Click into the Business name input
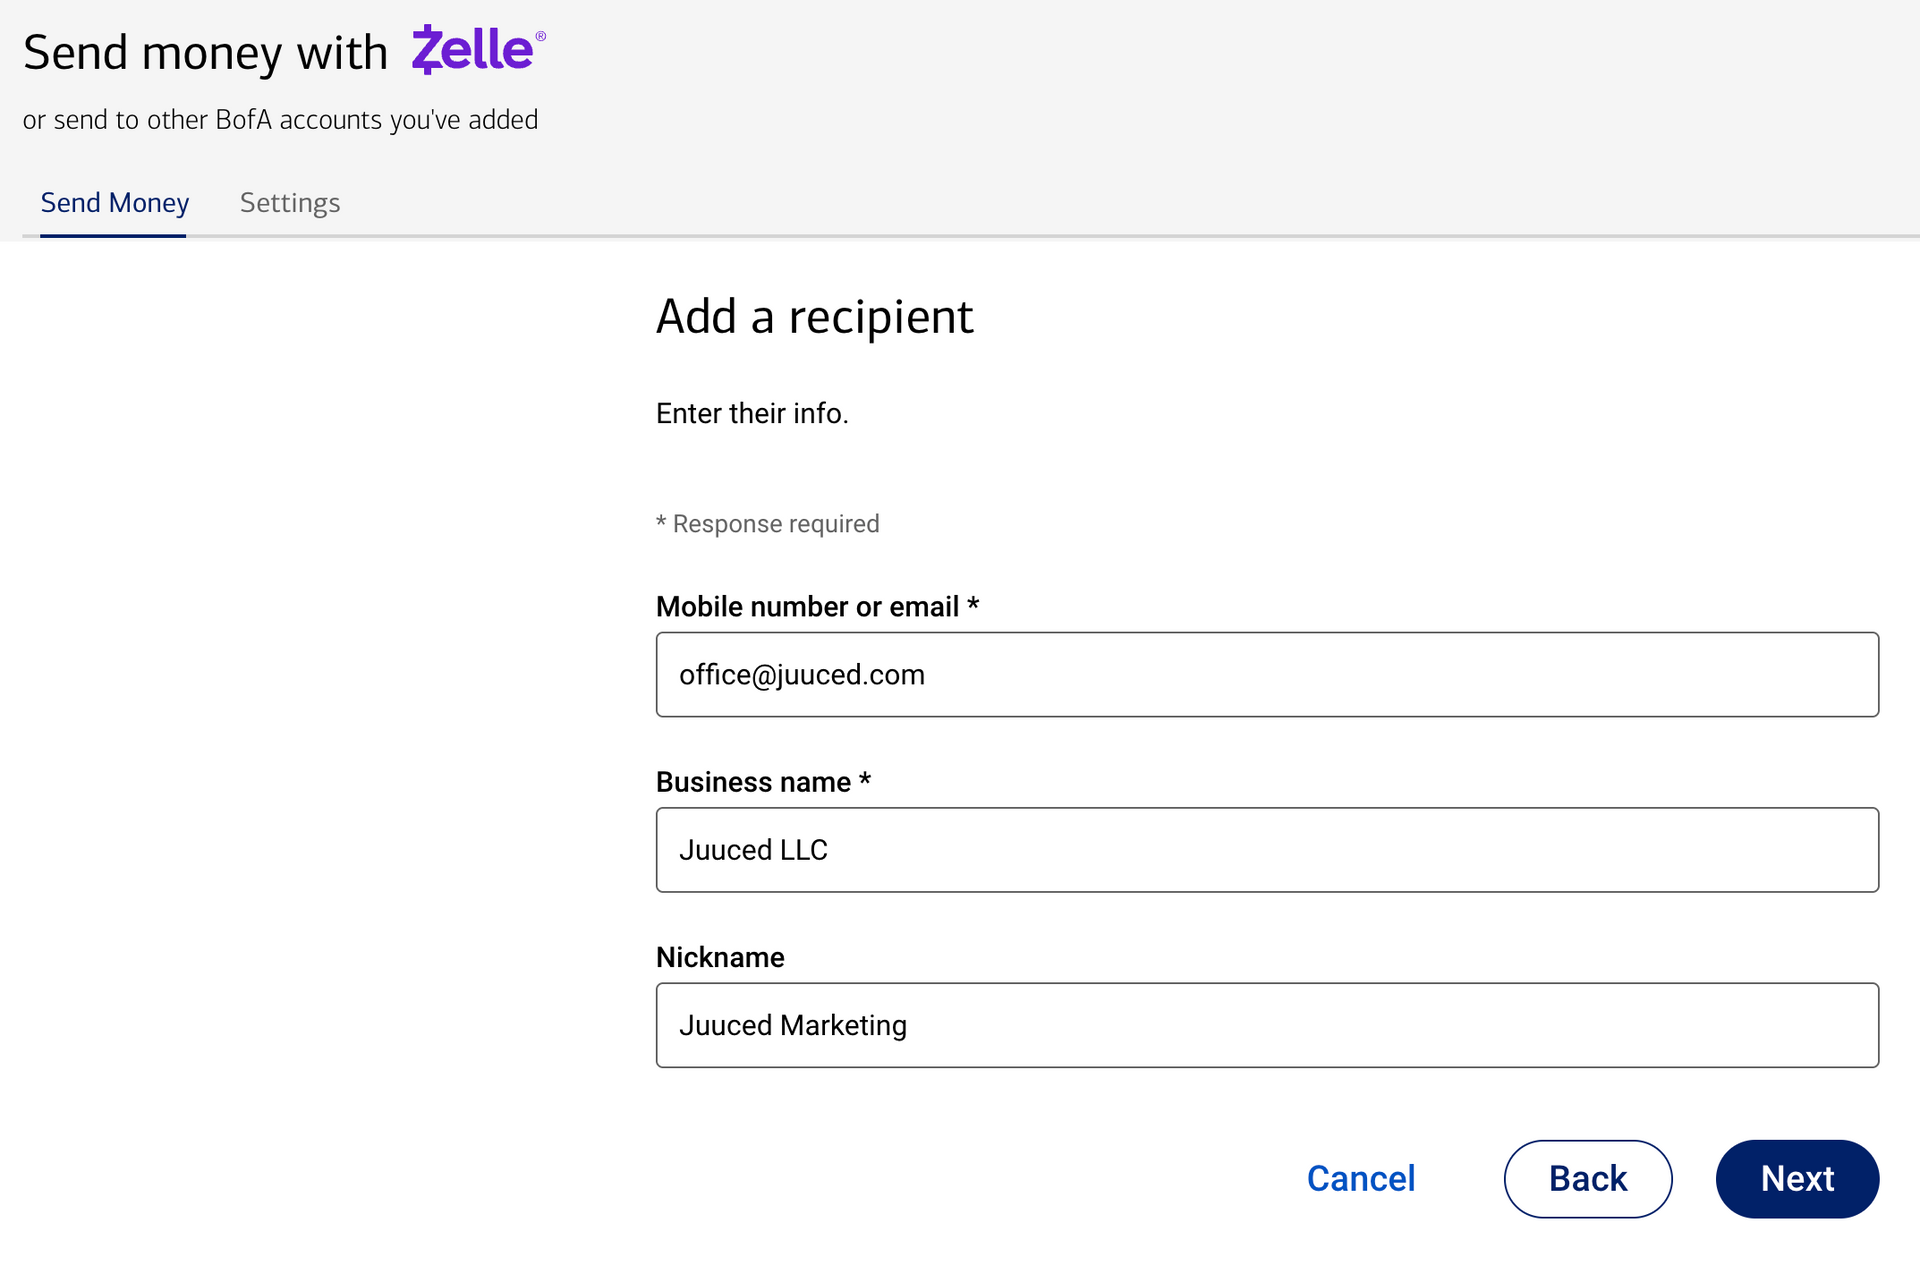Screen dimensions: 1920x1265 (1266, 850)
